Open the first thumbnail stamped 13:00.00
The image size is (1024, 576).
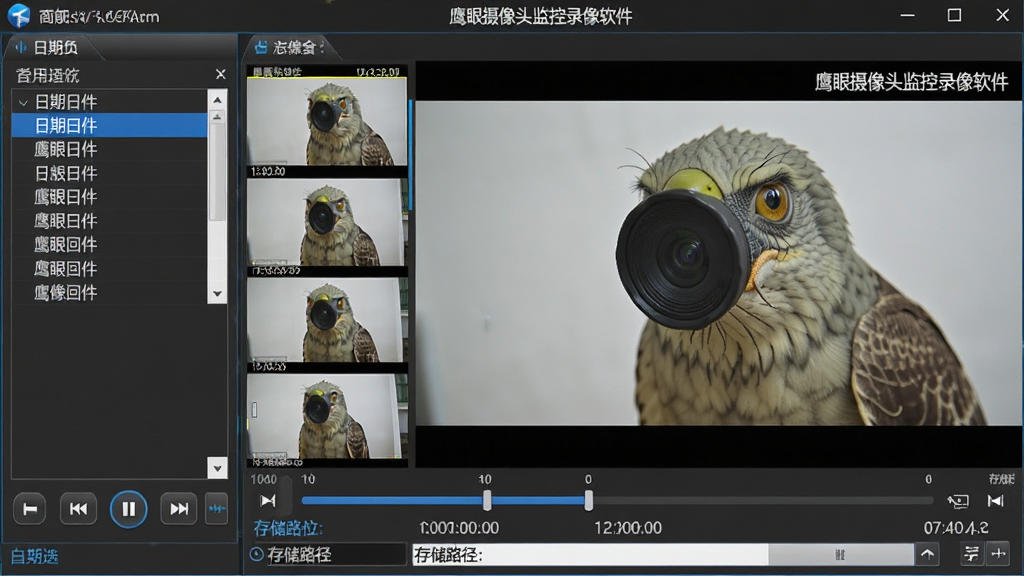pos(327,122)
